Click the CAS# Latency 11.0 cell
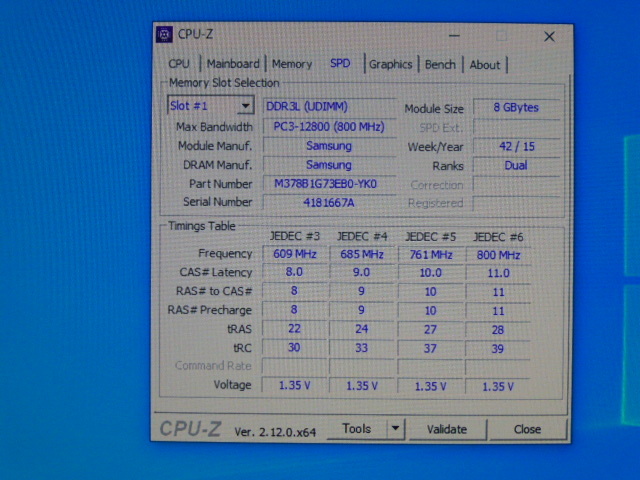Screen dimensions: 640x480 498,273
